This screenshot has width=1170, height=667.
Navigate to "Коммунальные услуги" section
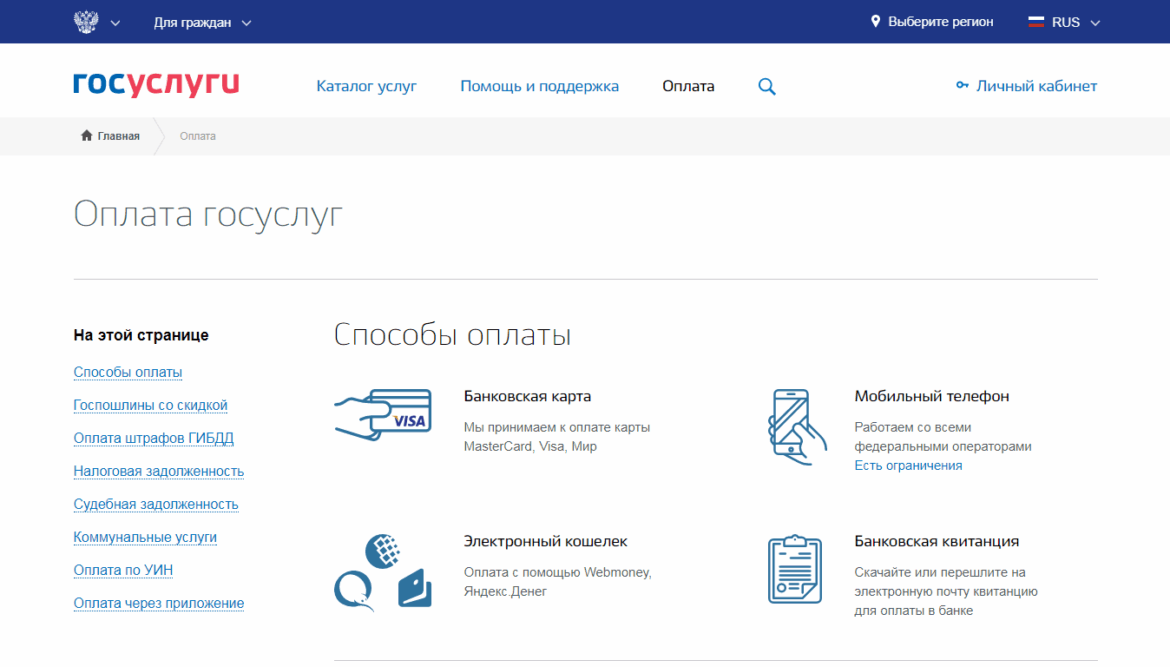pyautogui.click(x=145, y=537)
